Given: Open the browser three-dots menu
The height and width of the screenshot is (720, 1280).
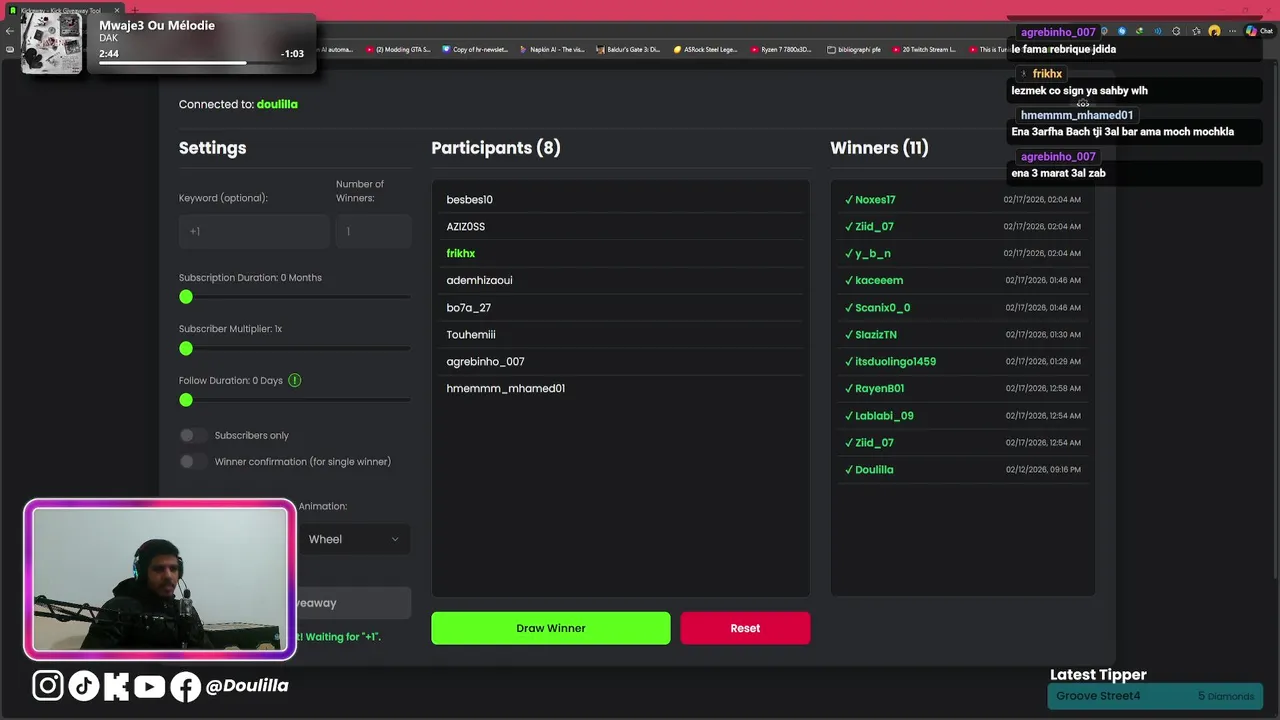Looking at the screenshot, I should click(x=1232, y=31).
